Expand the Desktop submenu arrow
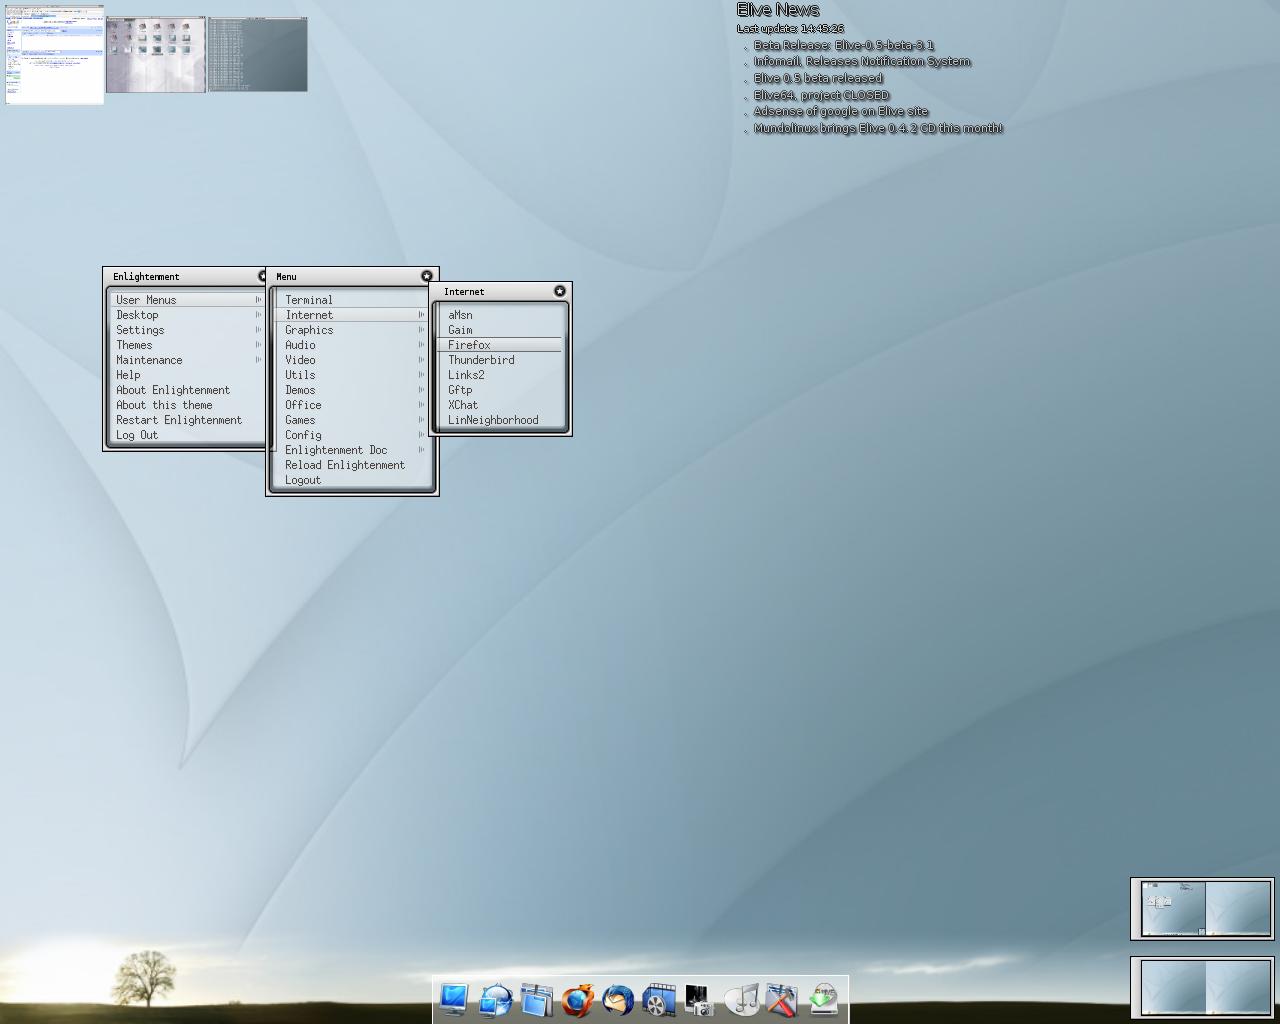1280x1024 pixels. click(x=258, y=315)
